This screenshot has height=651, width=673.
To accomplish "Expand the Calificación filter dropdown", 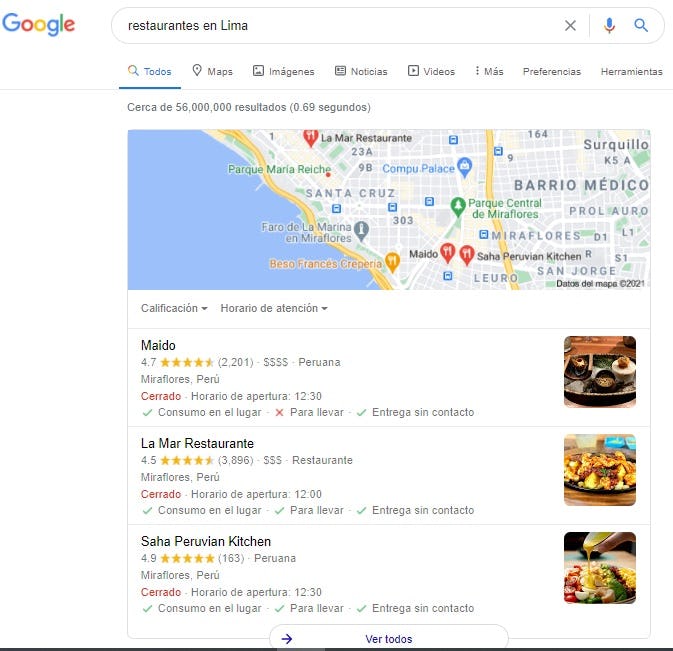I will [x=174, y=308].
